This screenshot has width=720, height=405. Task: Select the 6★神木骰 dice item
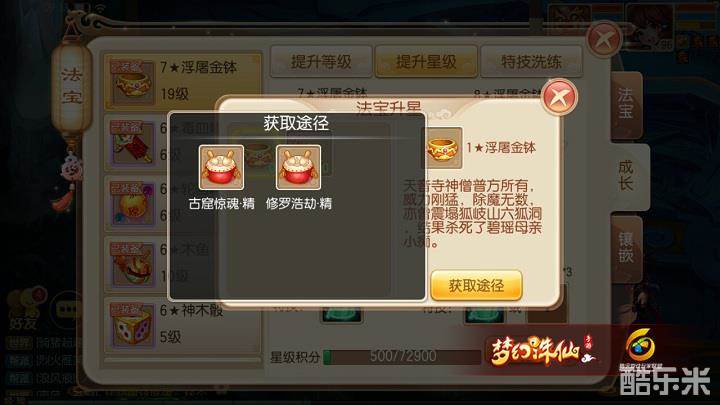click(x=183, y=325)
